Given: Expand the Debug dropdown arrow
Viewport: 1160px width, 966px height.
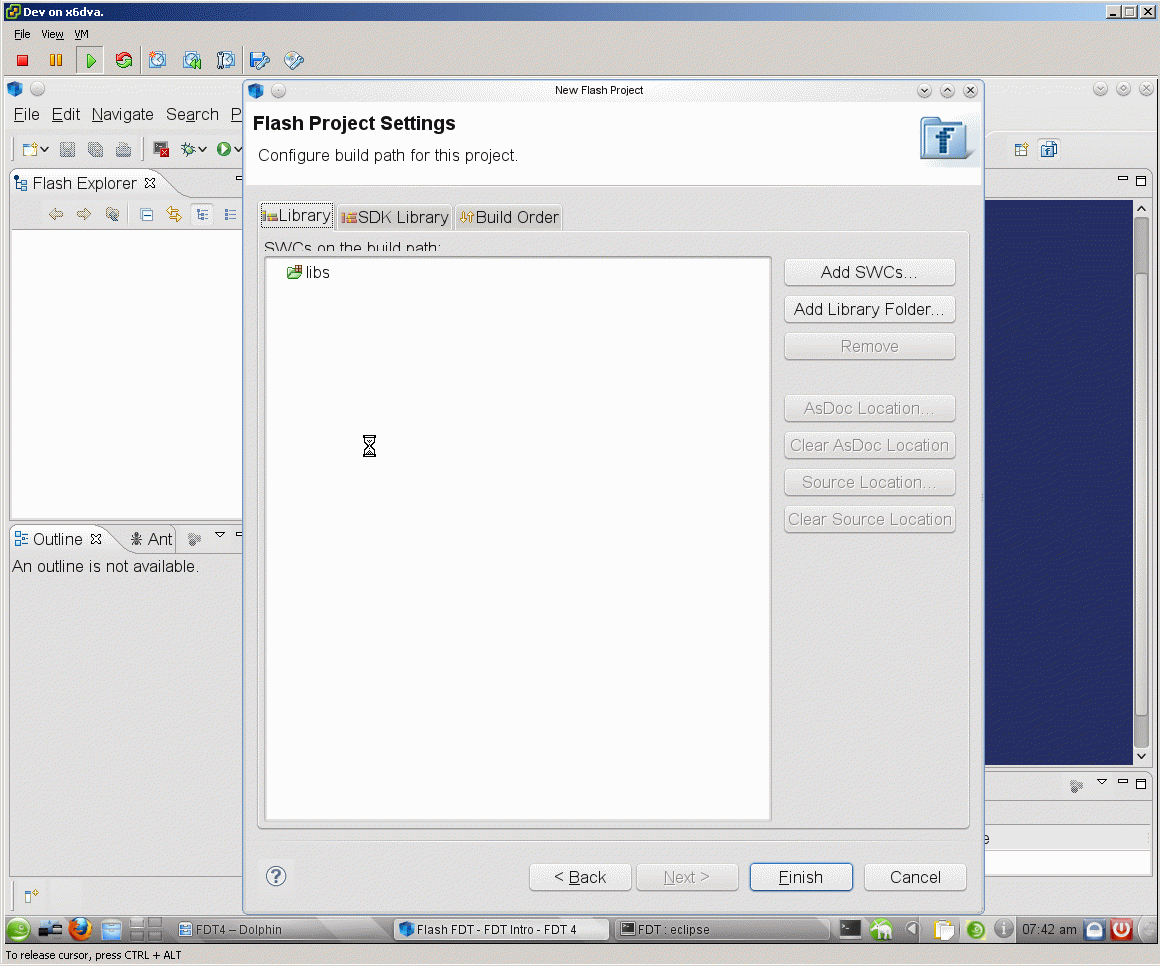Looking at the screenshot, I should click(x=202, y=149).
